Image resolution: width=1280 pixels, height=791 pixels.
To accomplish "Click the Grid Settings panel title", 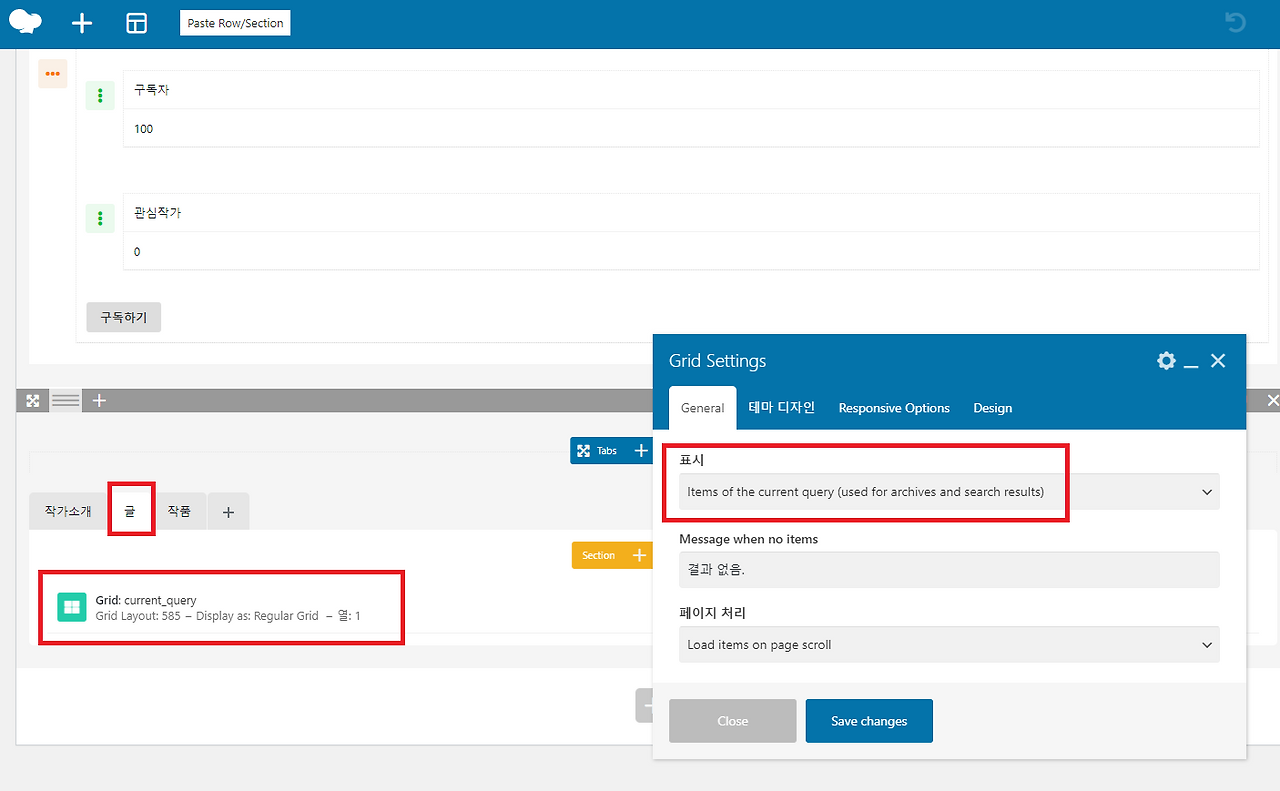I will [x=718, y=361].
